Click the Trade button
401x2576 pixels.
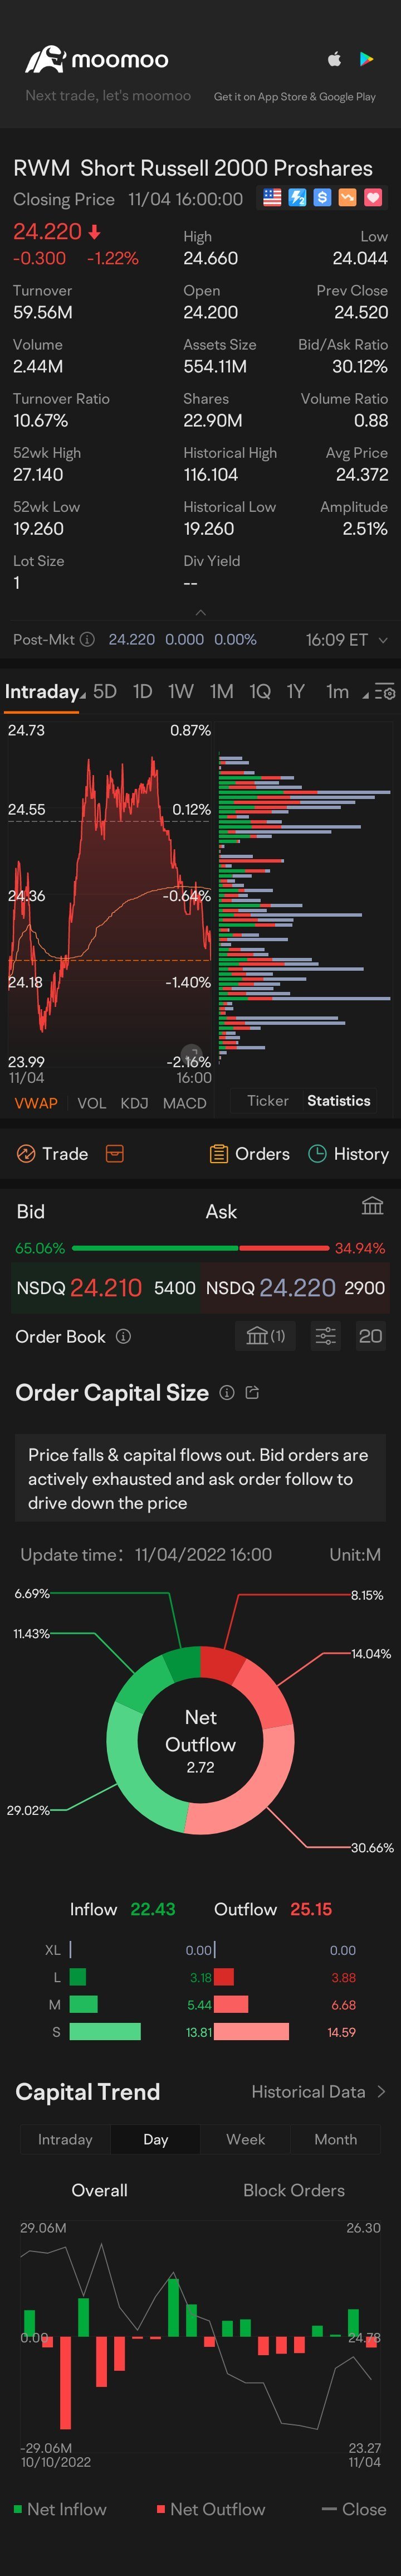(x=53, y=1153)
